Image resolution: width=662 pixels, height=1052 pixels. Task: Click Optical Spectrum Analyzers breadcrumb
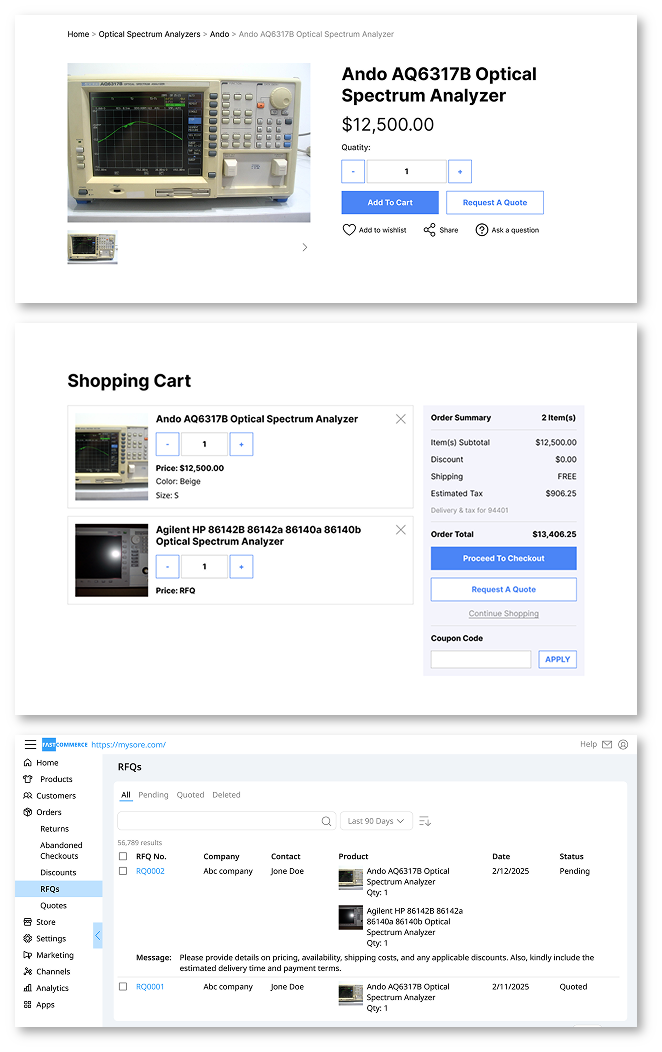(150, 34)
